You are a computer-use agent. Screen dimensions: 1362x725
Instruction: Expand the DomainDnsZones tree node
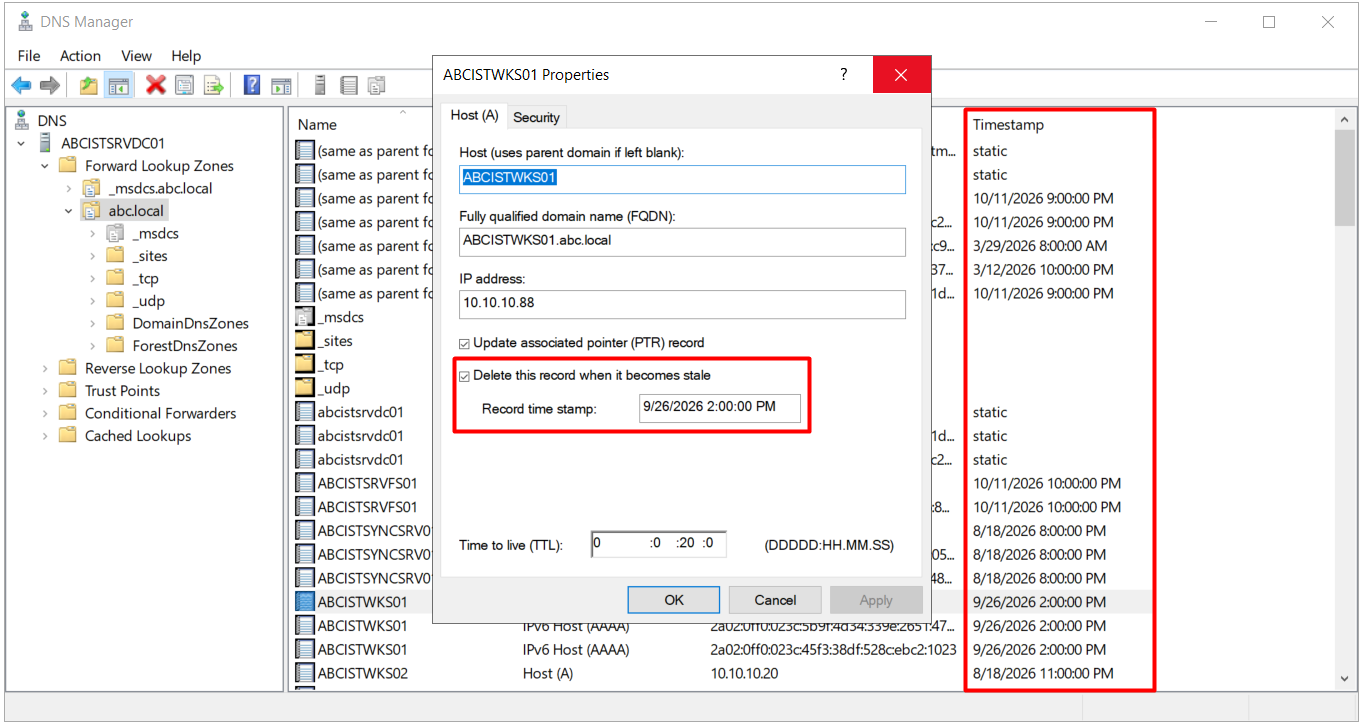coord(92,323)
